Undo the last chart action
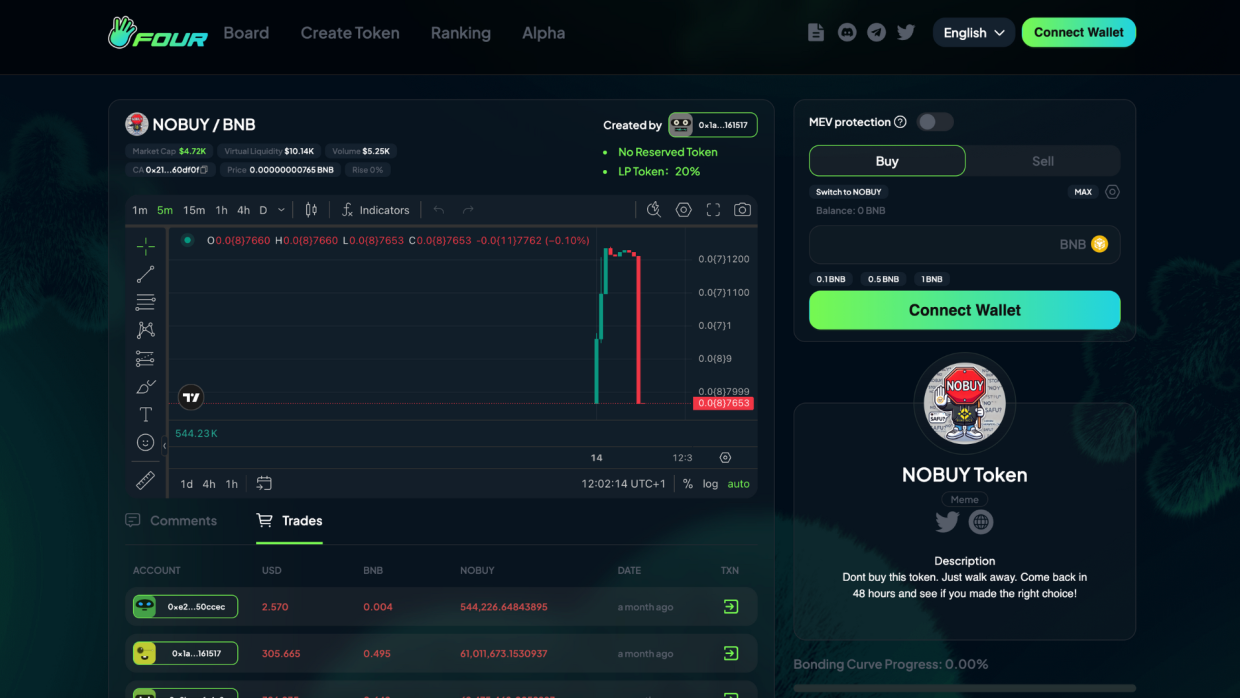The width and height of the screenshot is (1240, 698). pyautogui.click(x=439, y=210)
